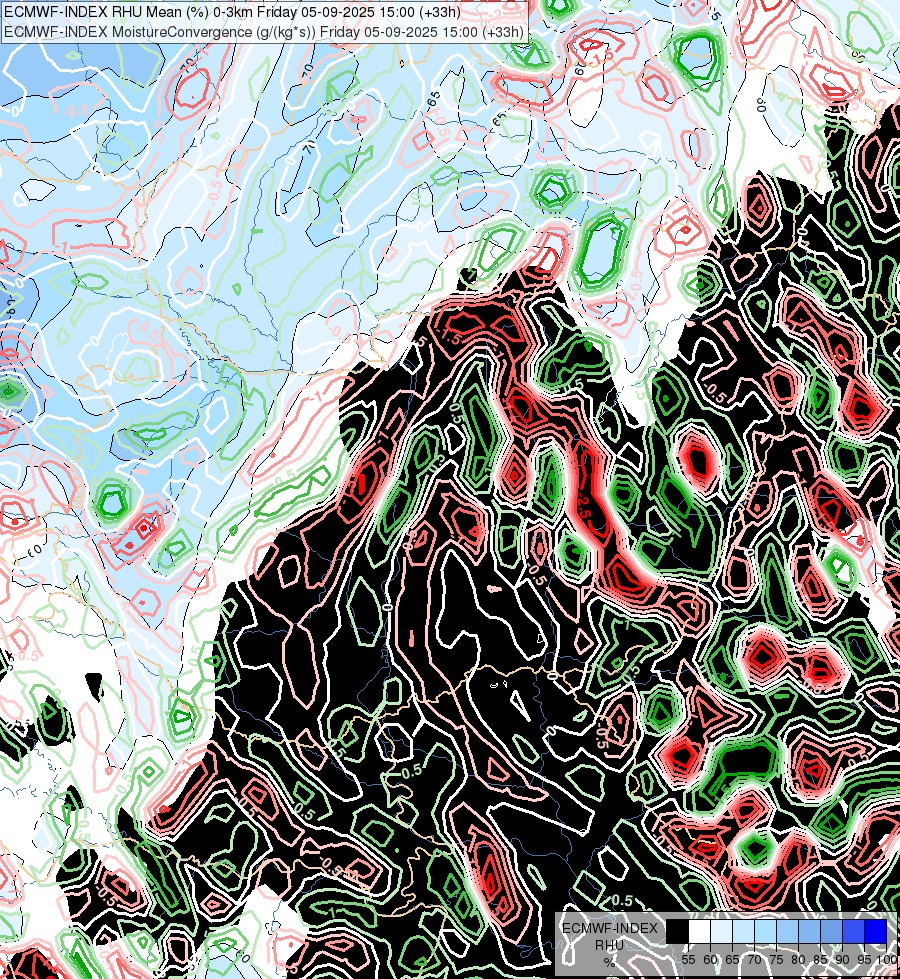Click the legend tick label 100

[886, 960]
